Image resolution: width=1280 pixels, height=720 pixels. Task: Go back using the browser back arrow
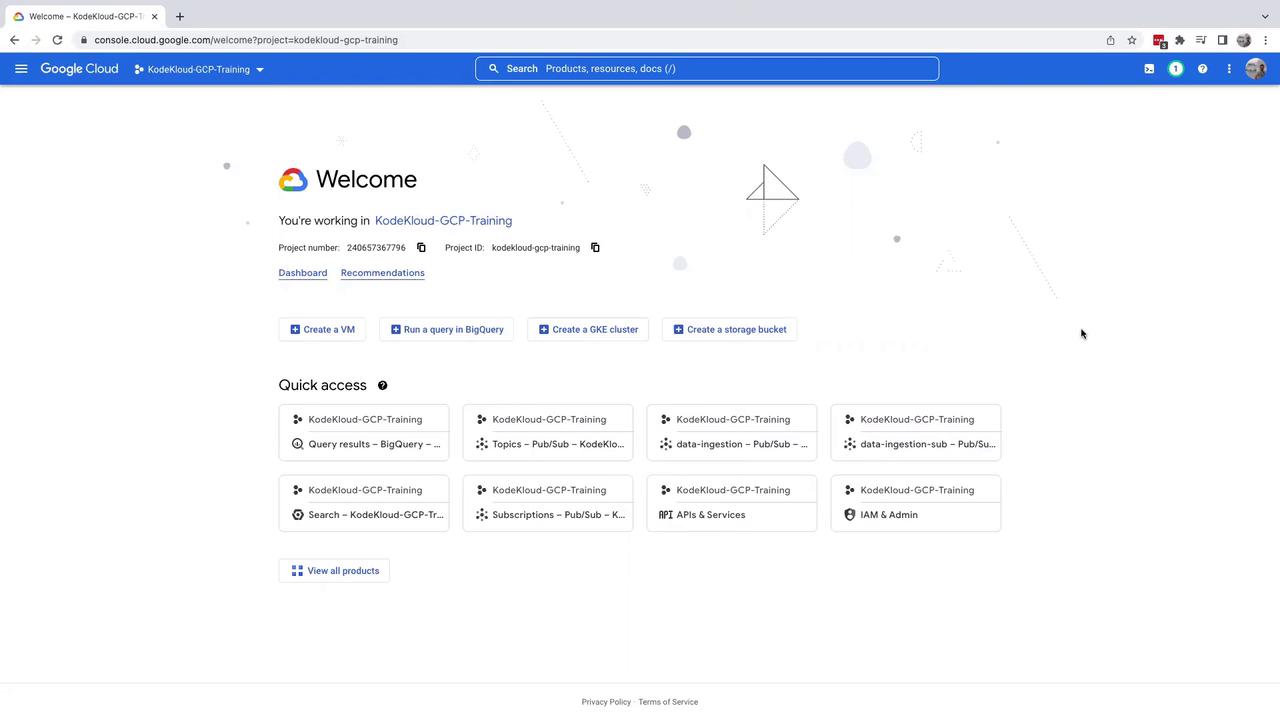pos(14,40)
